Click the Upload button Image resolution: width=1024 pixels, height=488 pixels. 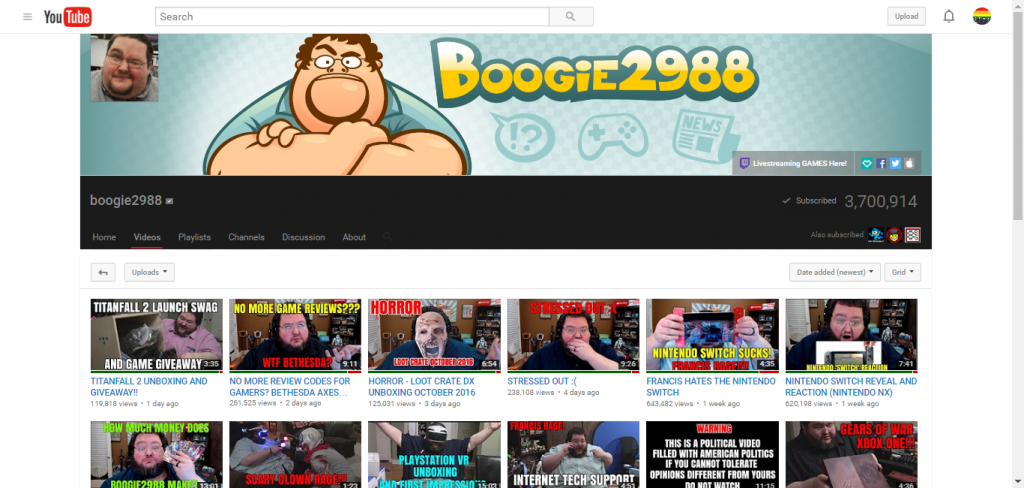906,16
